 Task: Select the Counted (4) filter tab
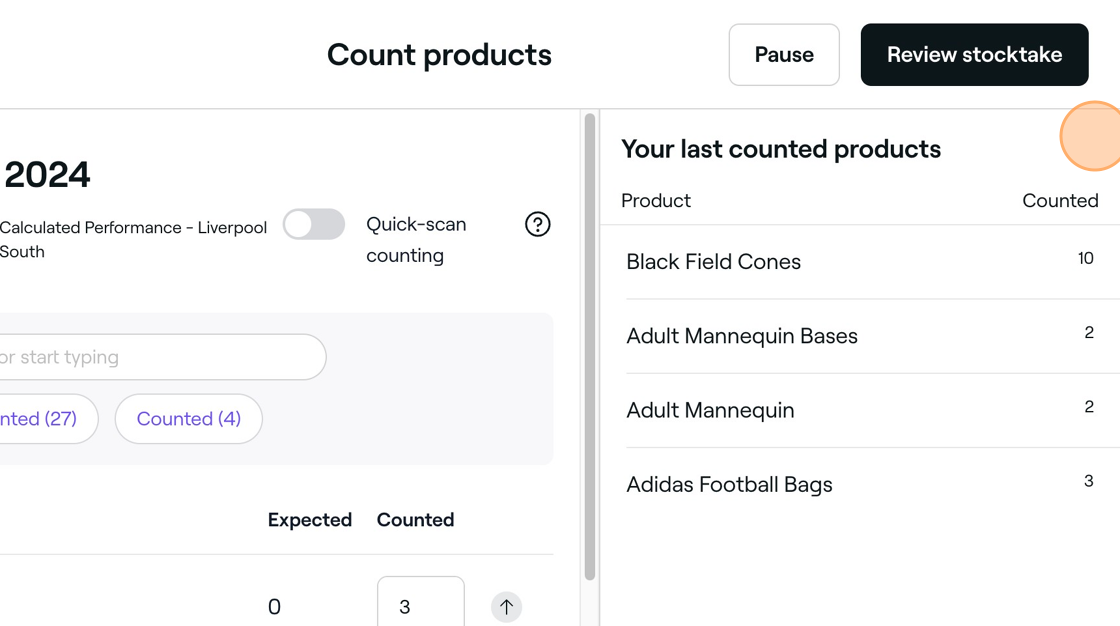189,419
